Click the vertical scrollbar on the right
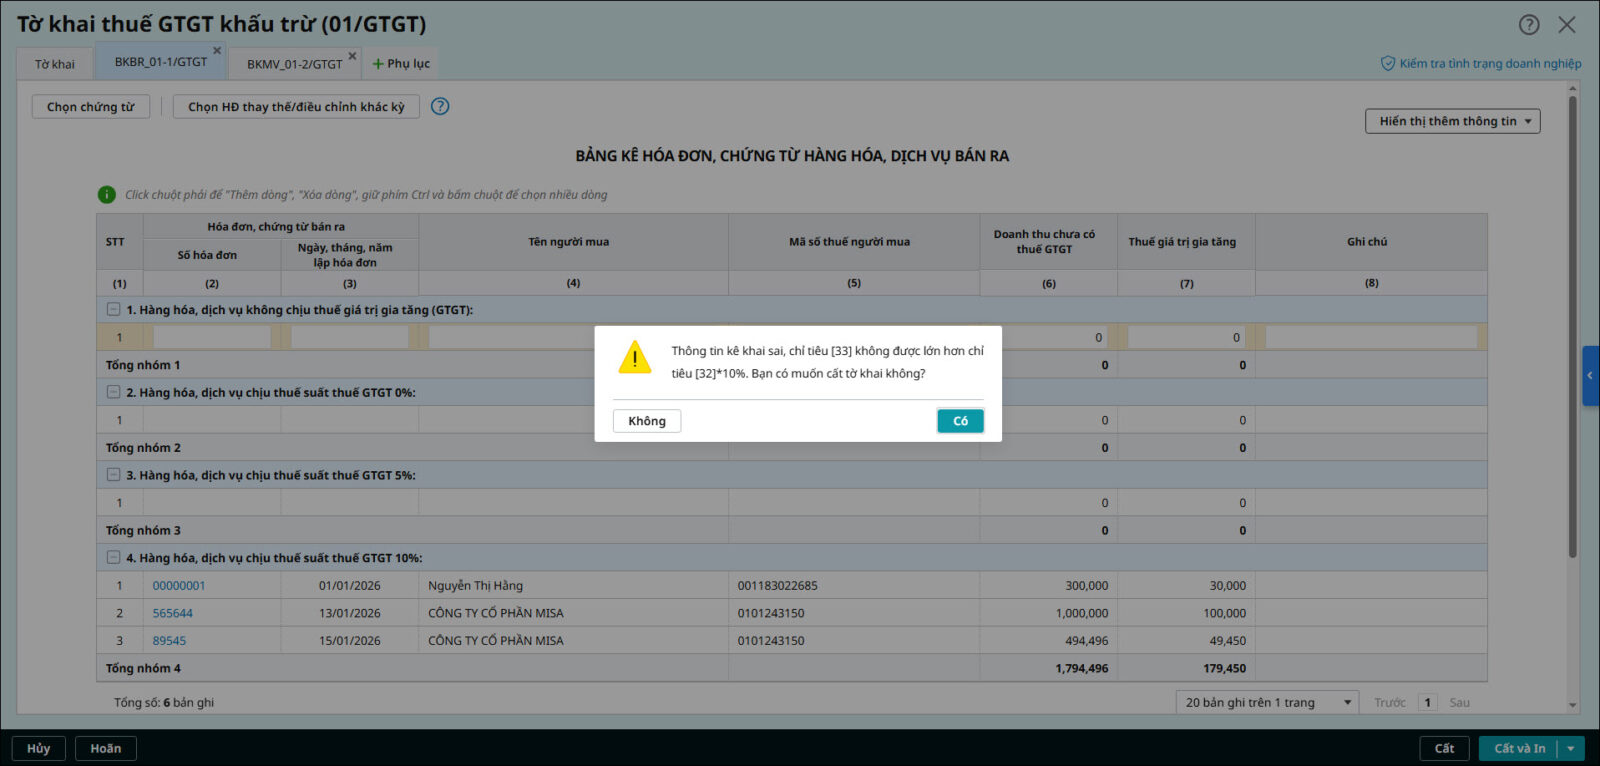1600x766 pixels. (1572, 320)
